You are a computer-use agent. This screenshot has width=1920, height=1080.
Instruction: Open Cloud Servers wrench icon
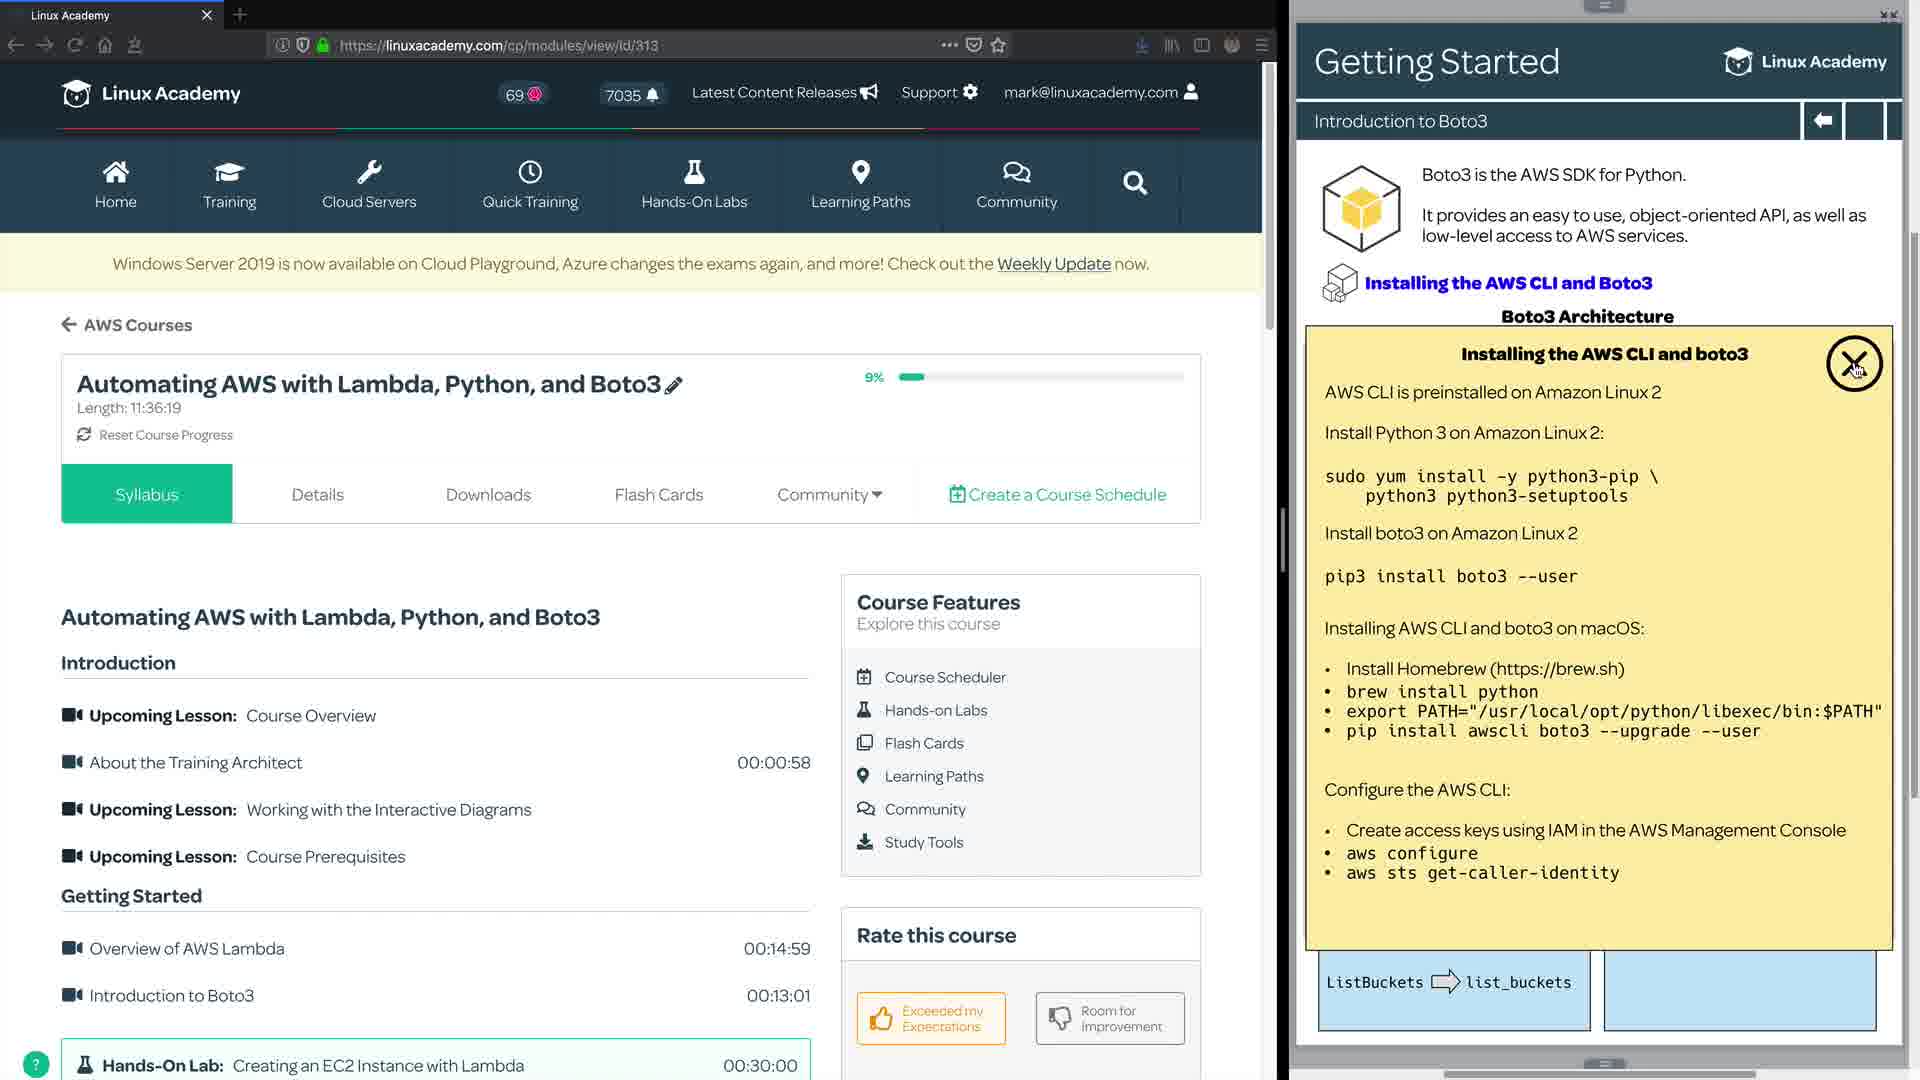(x=369, y=172)
